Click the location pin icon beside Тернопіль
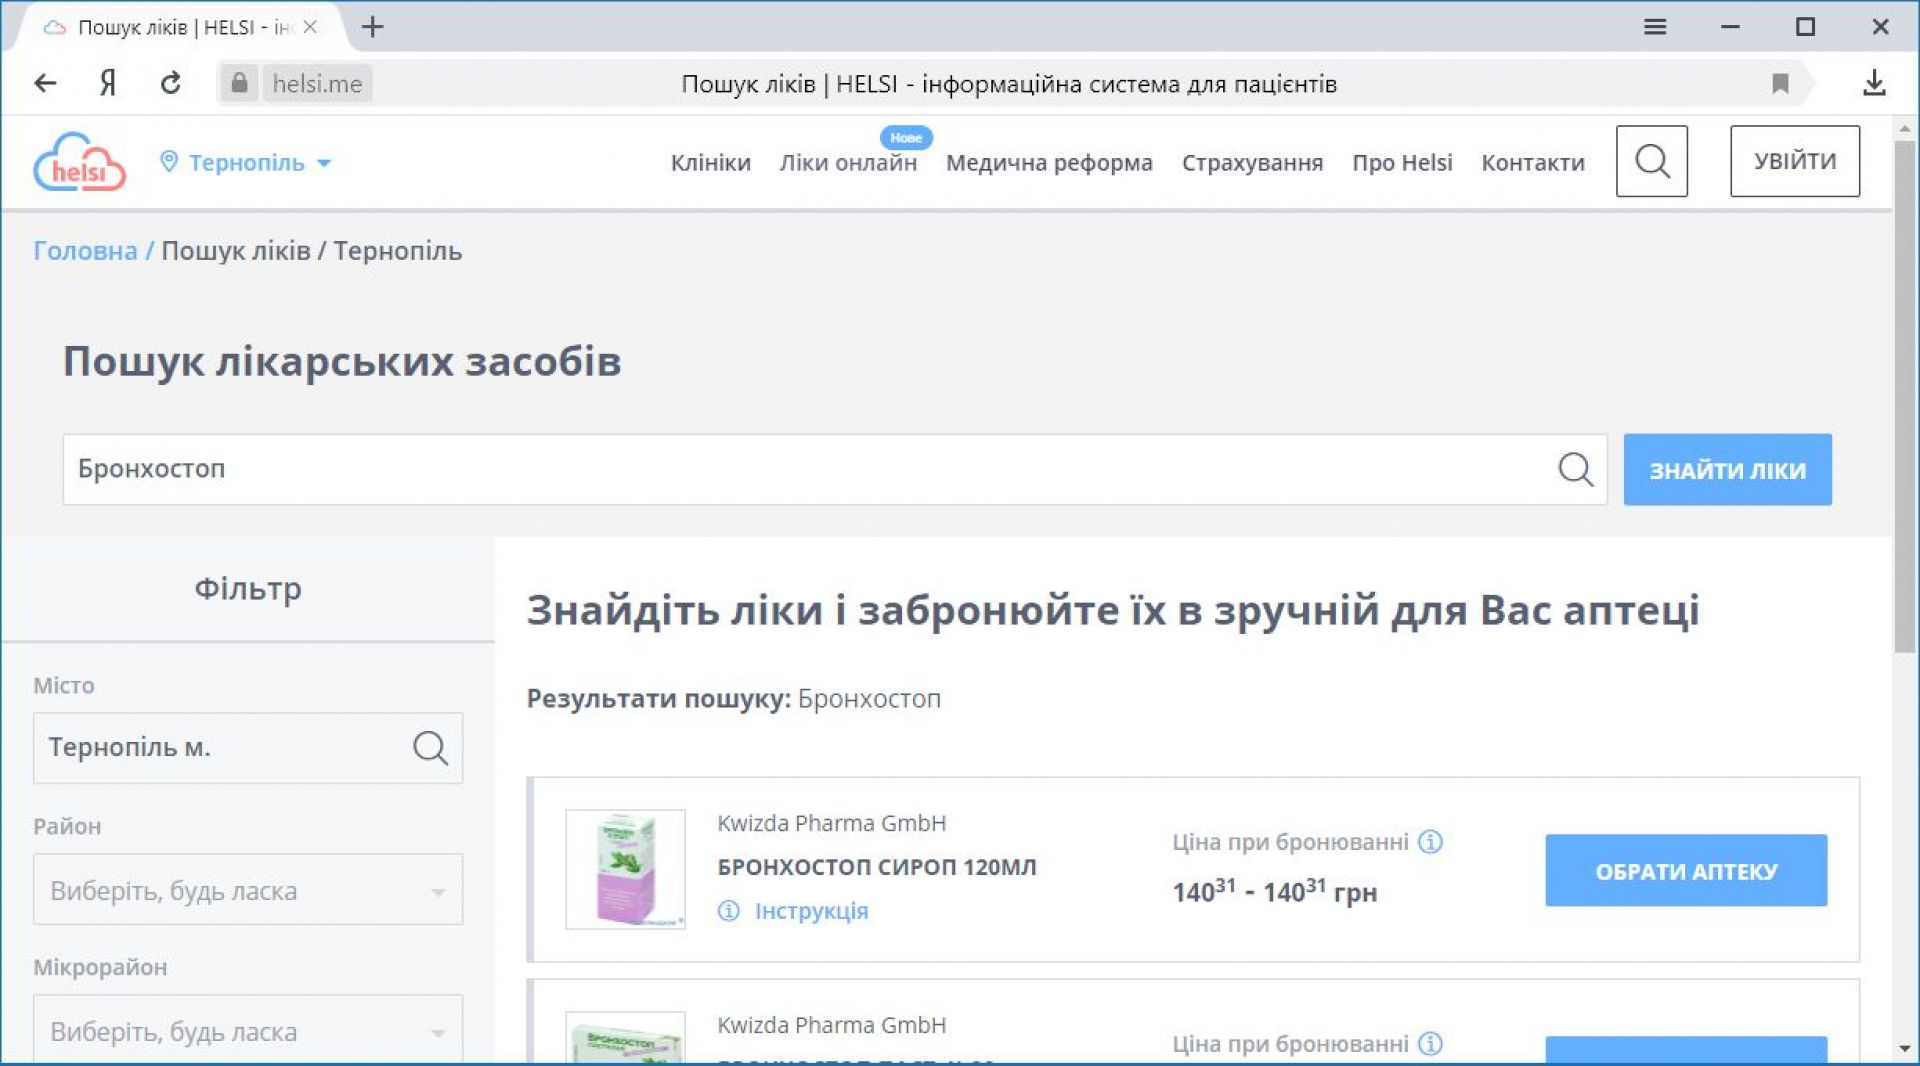The height and width of the screenshot is (1066, 1920). [x=169, y=161]
